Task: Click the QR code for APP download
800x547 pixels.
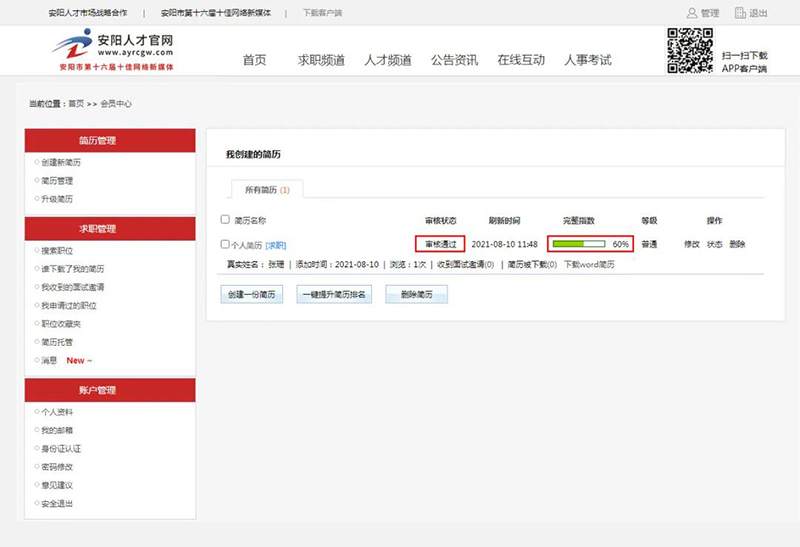Action: pyautogui.click(x=689, y=49)
